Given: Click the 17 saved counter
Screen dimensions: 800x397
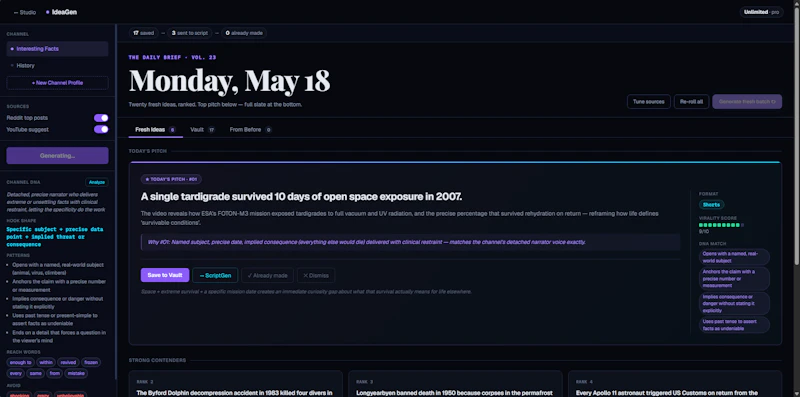Looking at the screenshot, I should pyautogui.click(x=143, y=33).
